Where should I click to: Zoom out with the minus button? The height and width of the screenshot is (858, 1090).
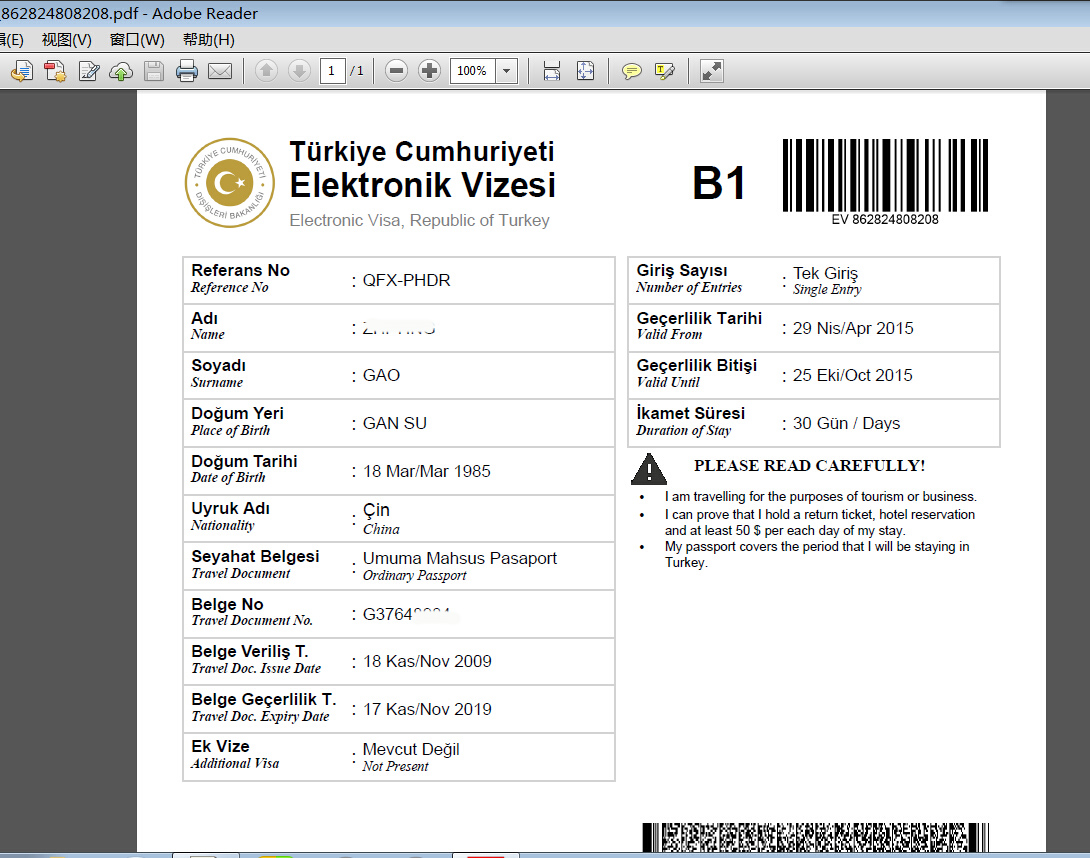coord(396,71)
